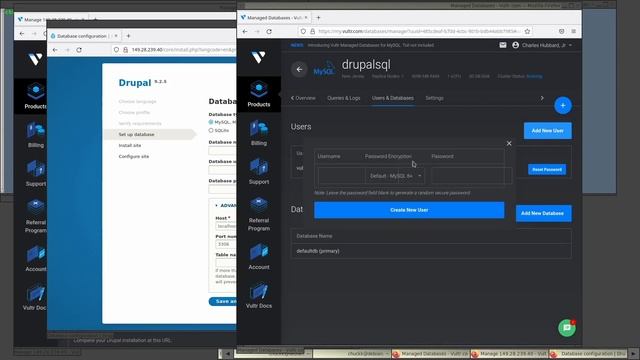
Task: Click the blue plus circle button
Action: (x=563, y=105)
